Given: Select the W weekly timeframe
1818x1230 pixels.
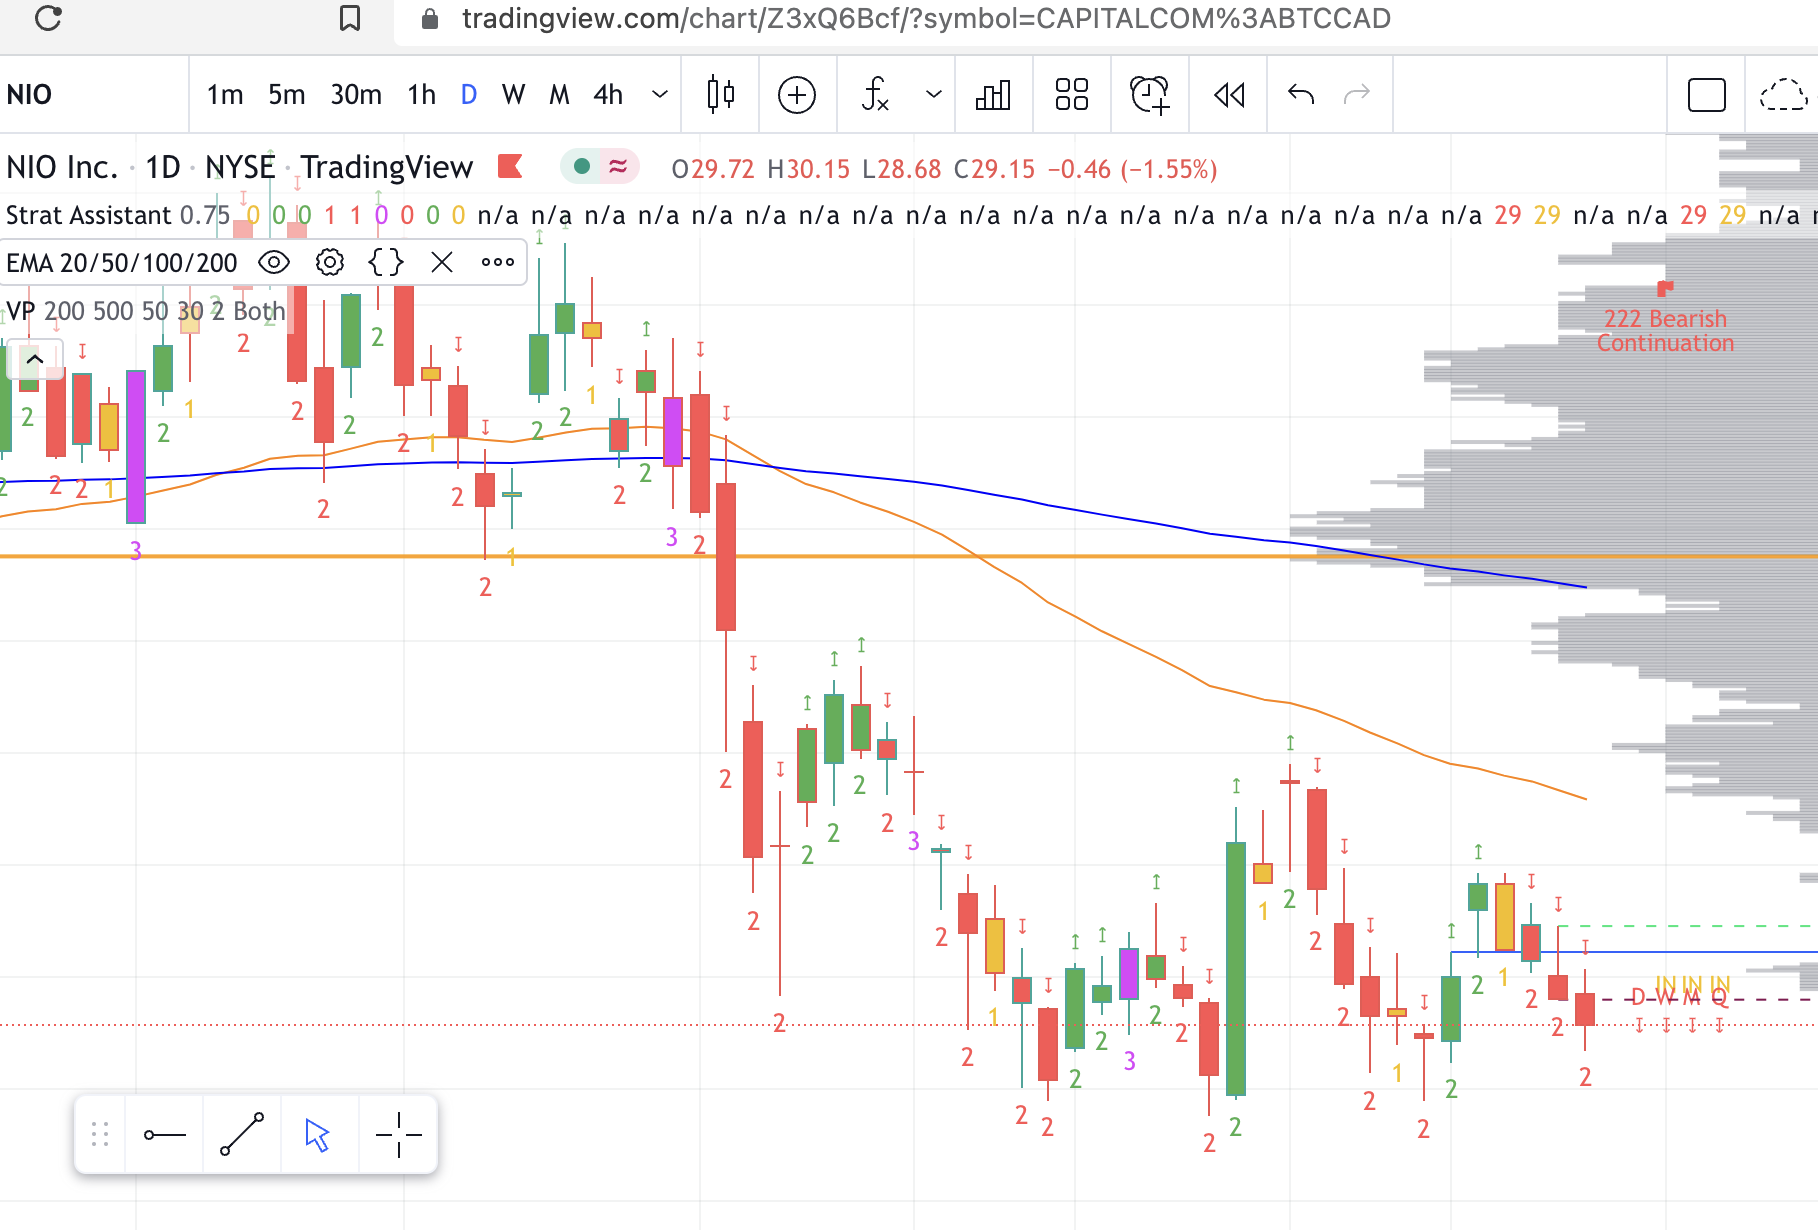Looking at the screenshot, I should coord(513,95).
